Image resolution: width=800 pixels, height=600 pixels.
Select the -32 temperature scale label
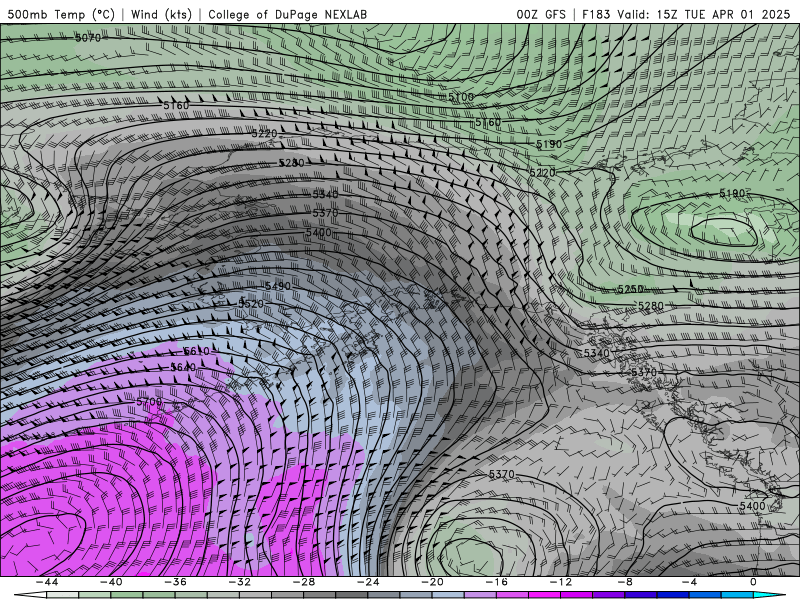[x=240, y=582]
